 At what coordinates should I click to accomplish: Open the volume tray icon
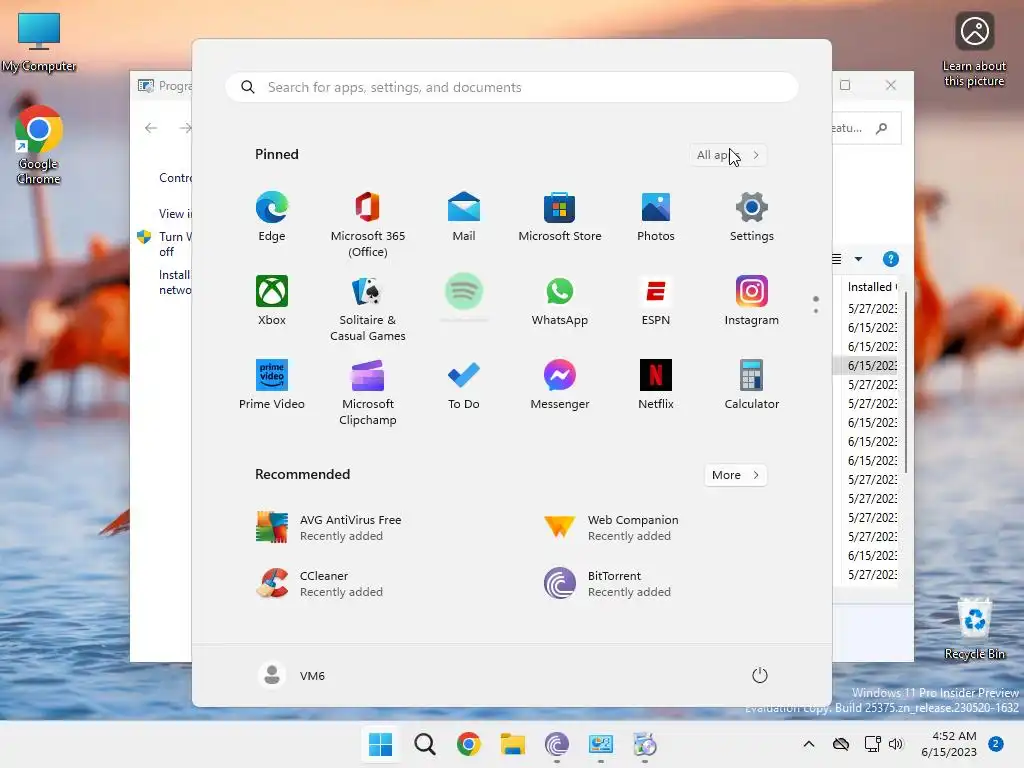click(x=895, y=744)
